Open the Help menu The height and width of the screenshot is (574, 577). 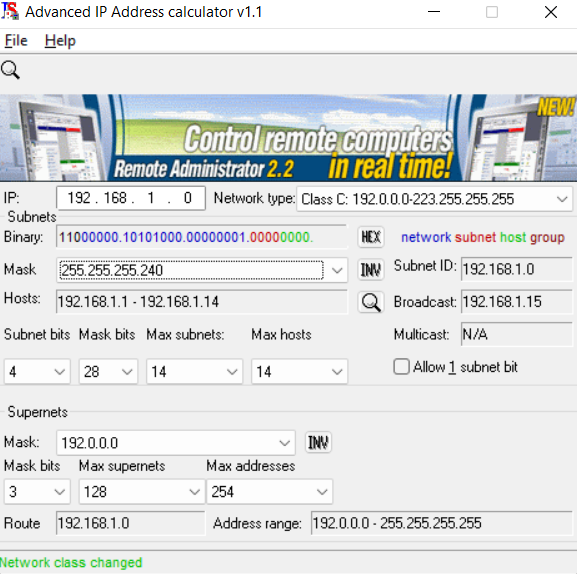60,40
